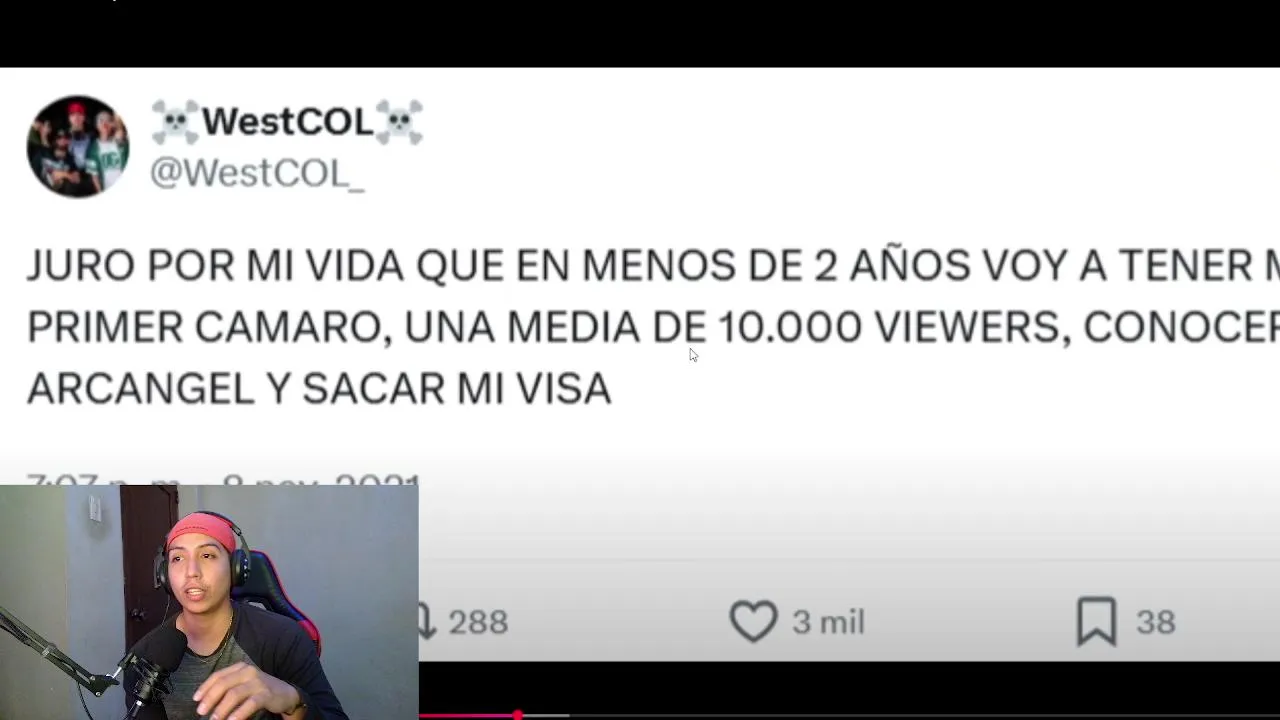Open the @WestCOL_ handle link

coord(257,172)
